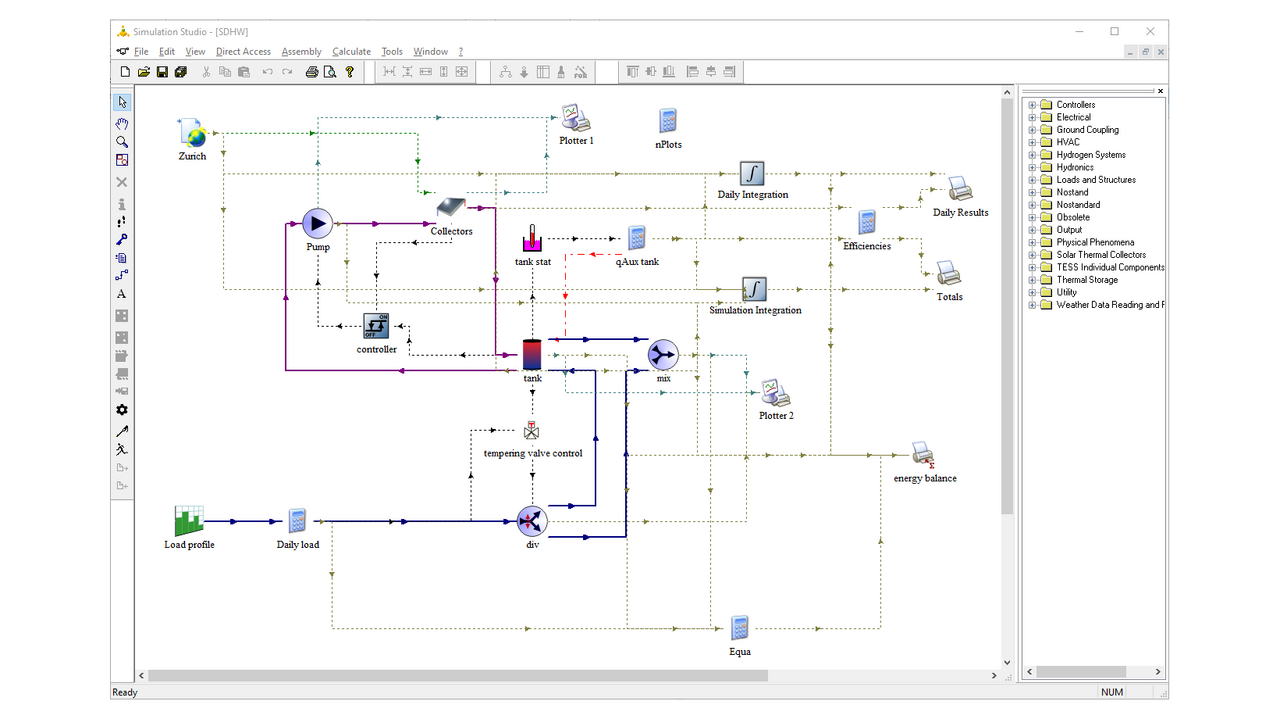
Task: Open the View menu
Action: click(x=195, y=52)
